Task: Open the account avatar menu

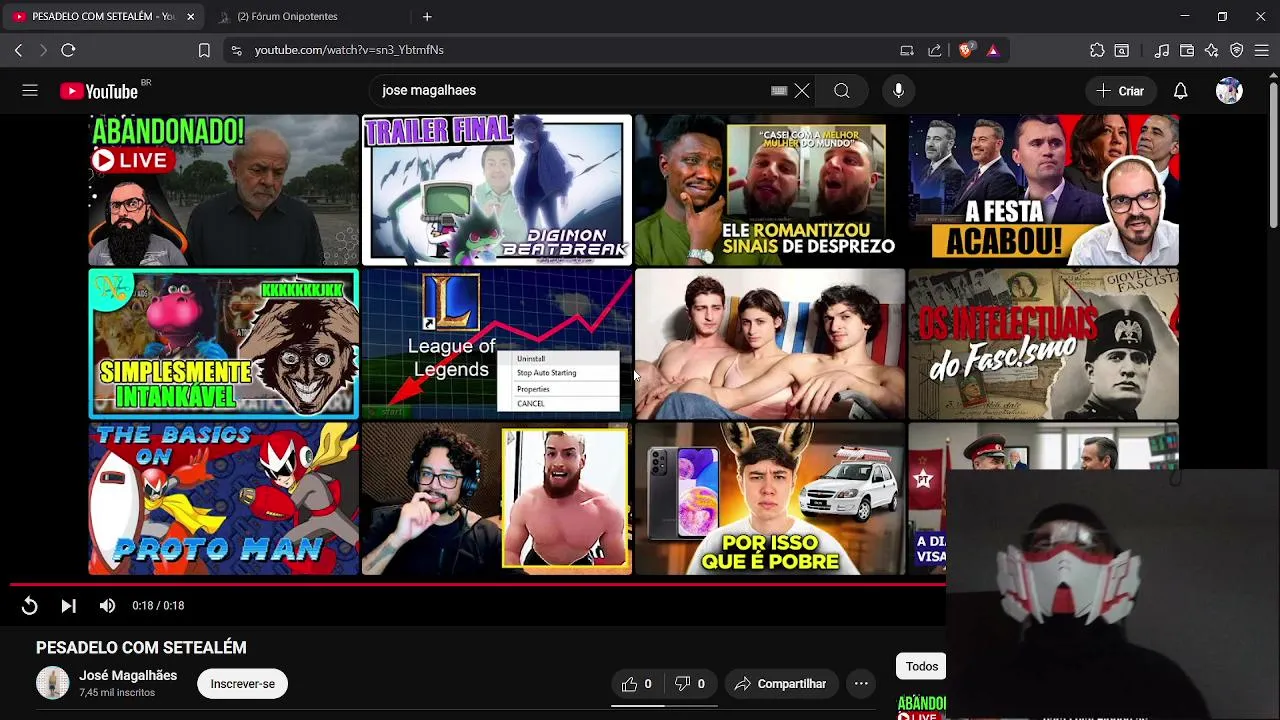Action: point(1229,91)
